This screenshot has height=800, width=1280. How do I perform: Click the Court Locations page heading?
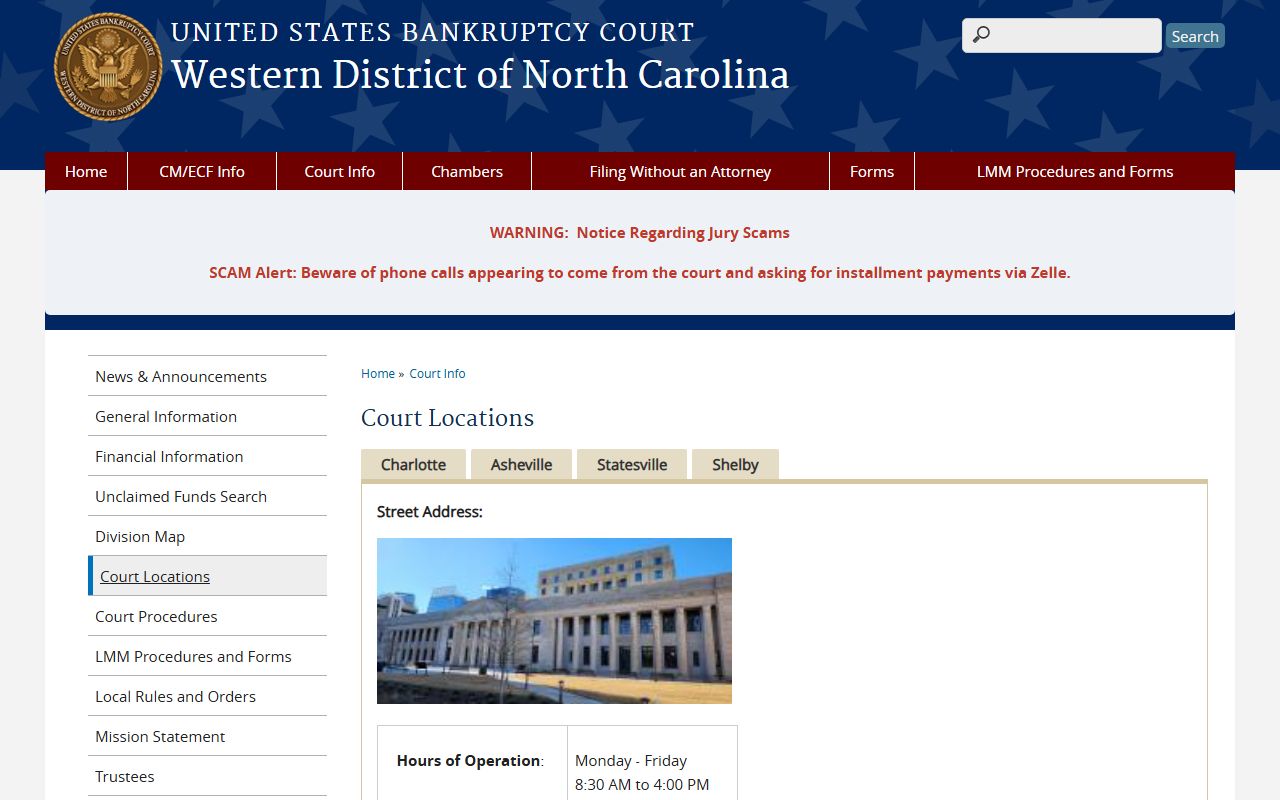pos(447,418)
